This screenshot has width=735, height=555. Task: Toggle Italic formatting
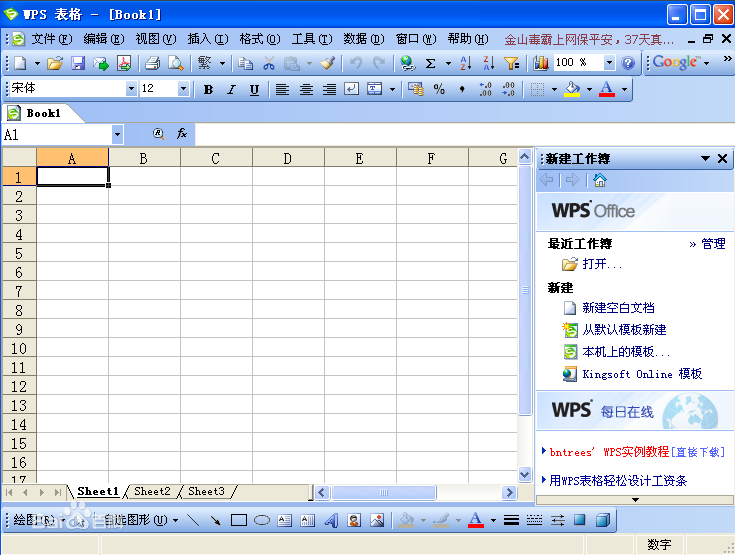pos(231,90)
